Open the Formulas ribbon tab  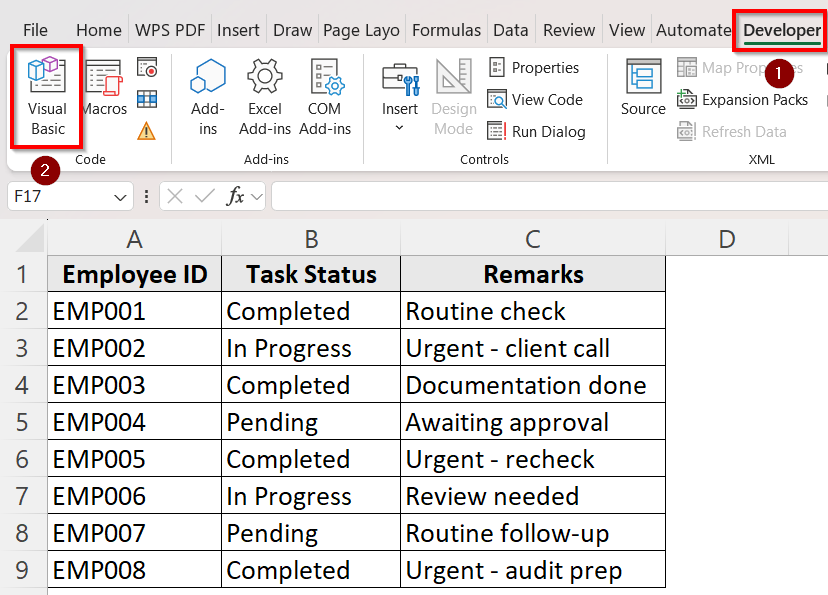[446, 30]
